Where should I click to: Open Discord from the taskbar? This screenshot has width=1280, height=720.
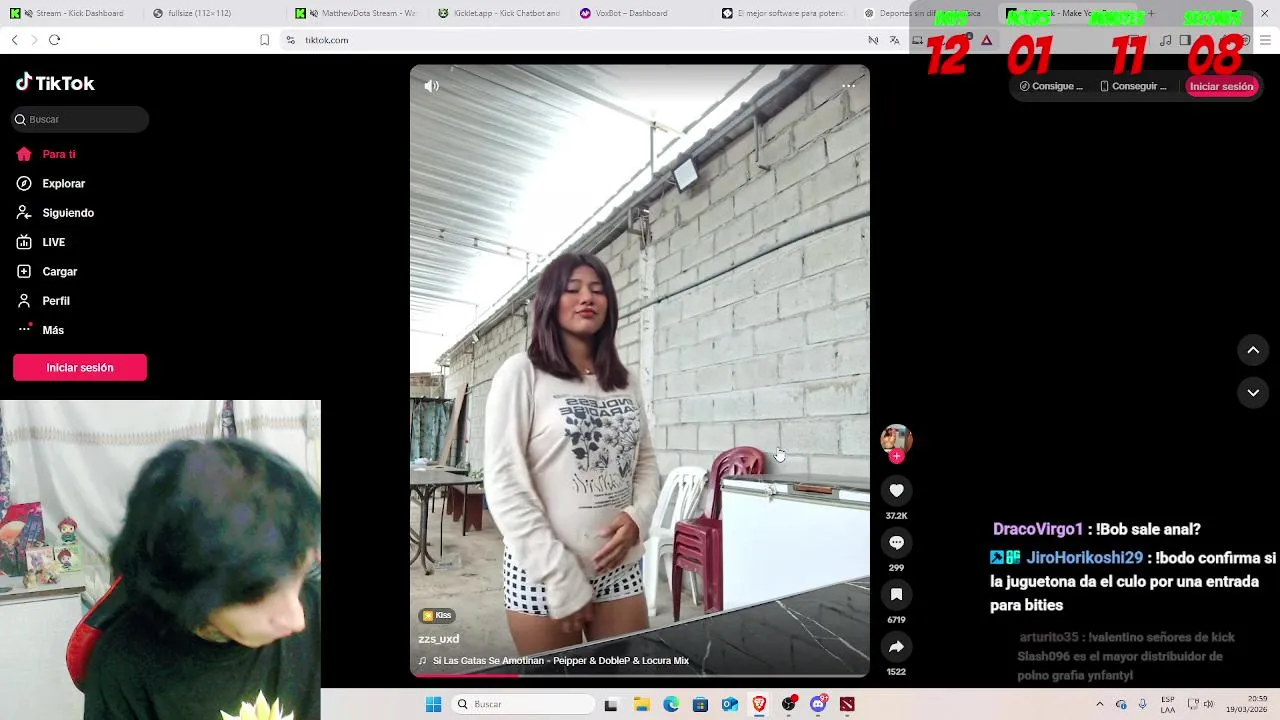(818, 704)
